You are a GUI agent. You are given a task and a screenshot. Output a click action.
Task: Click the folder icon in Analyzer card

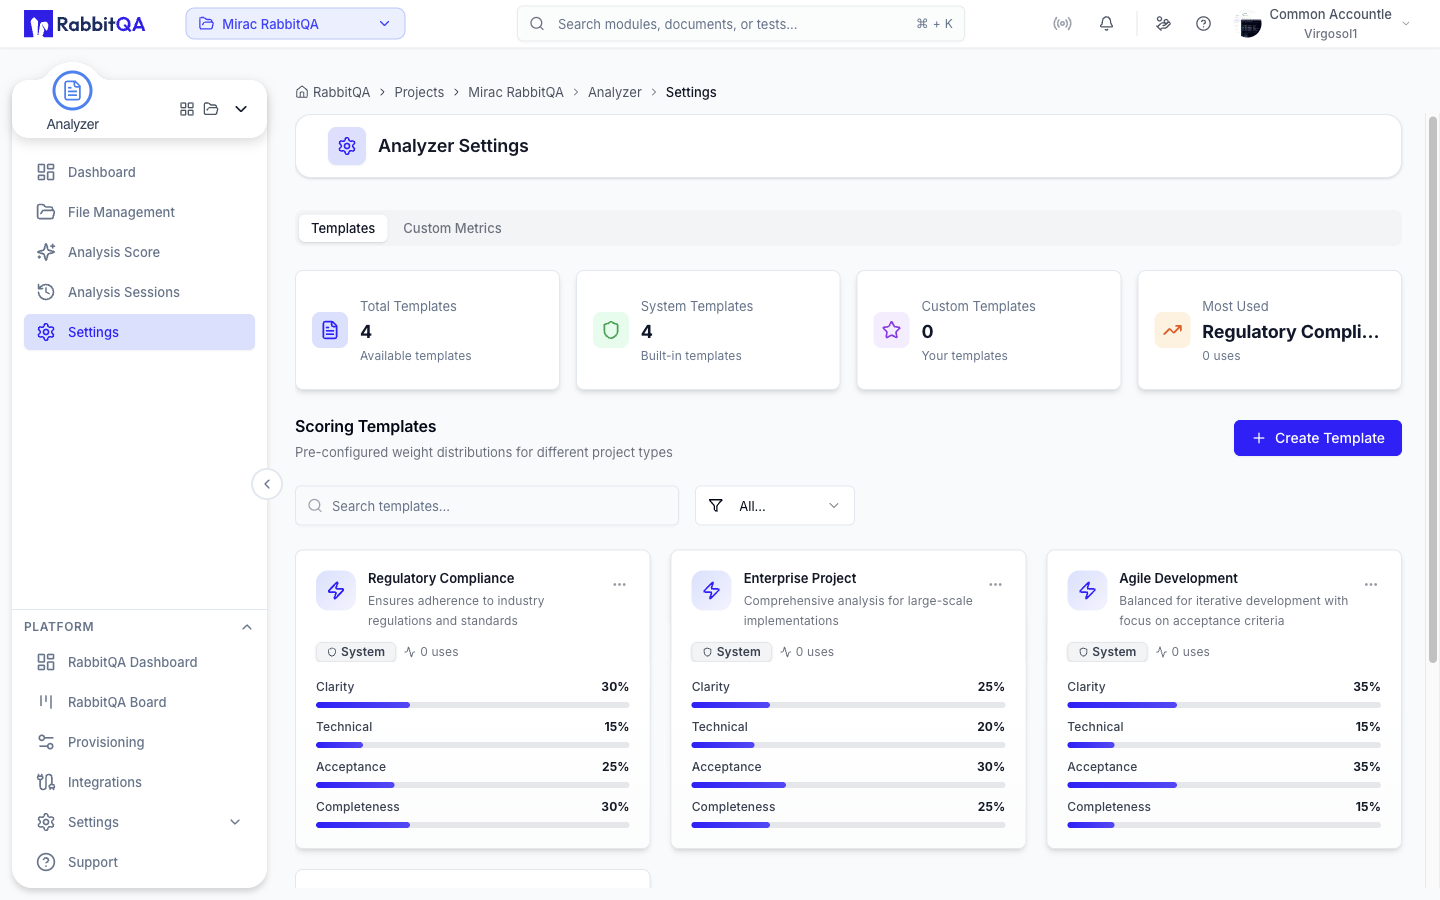[x=211, y=109]
